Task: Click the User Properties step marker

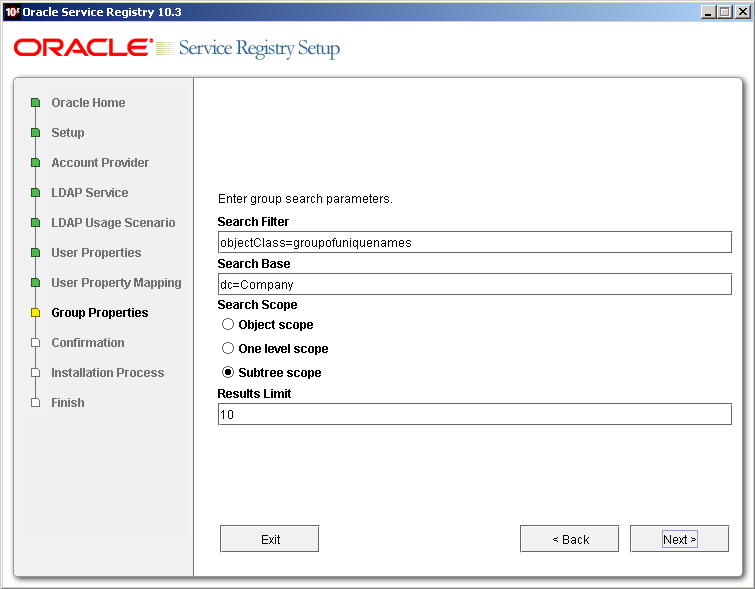Action: pyautogui.click(x=36, y=252)
